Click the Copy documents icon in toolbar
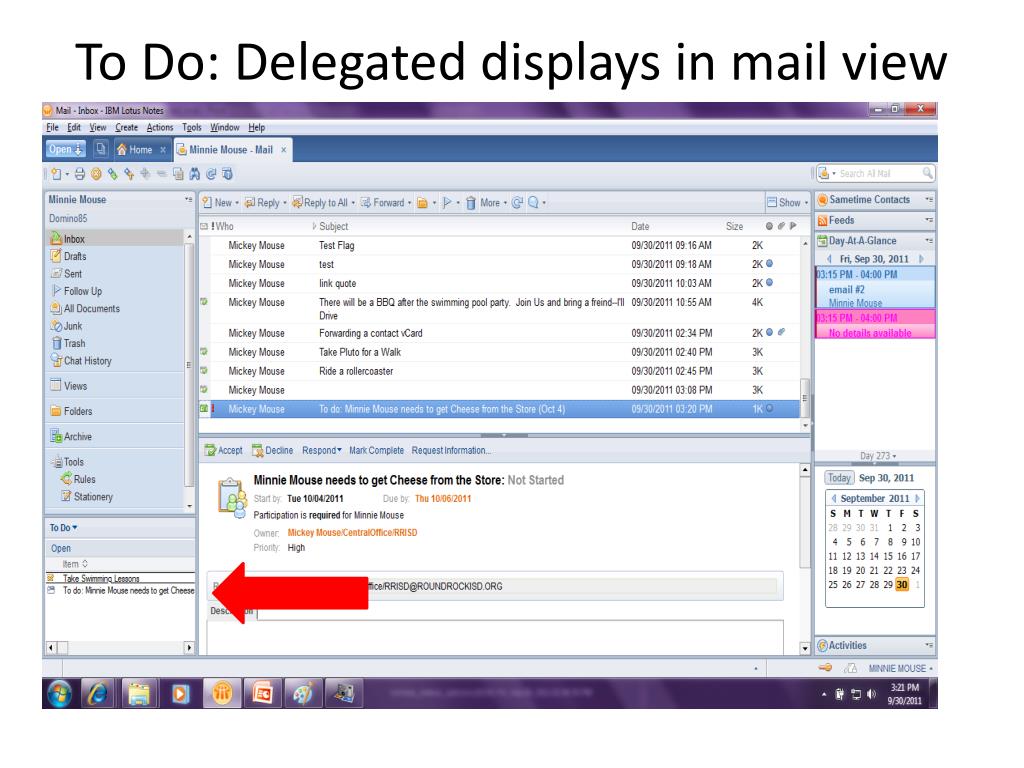This screenshot has width=1024, height=768. coord(178,174)
